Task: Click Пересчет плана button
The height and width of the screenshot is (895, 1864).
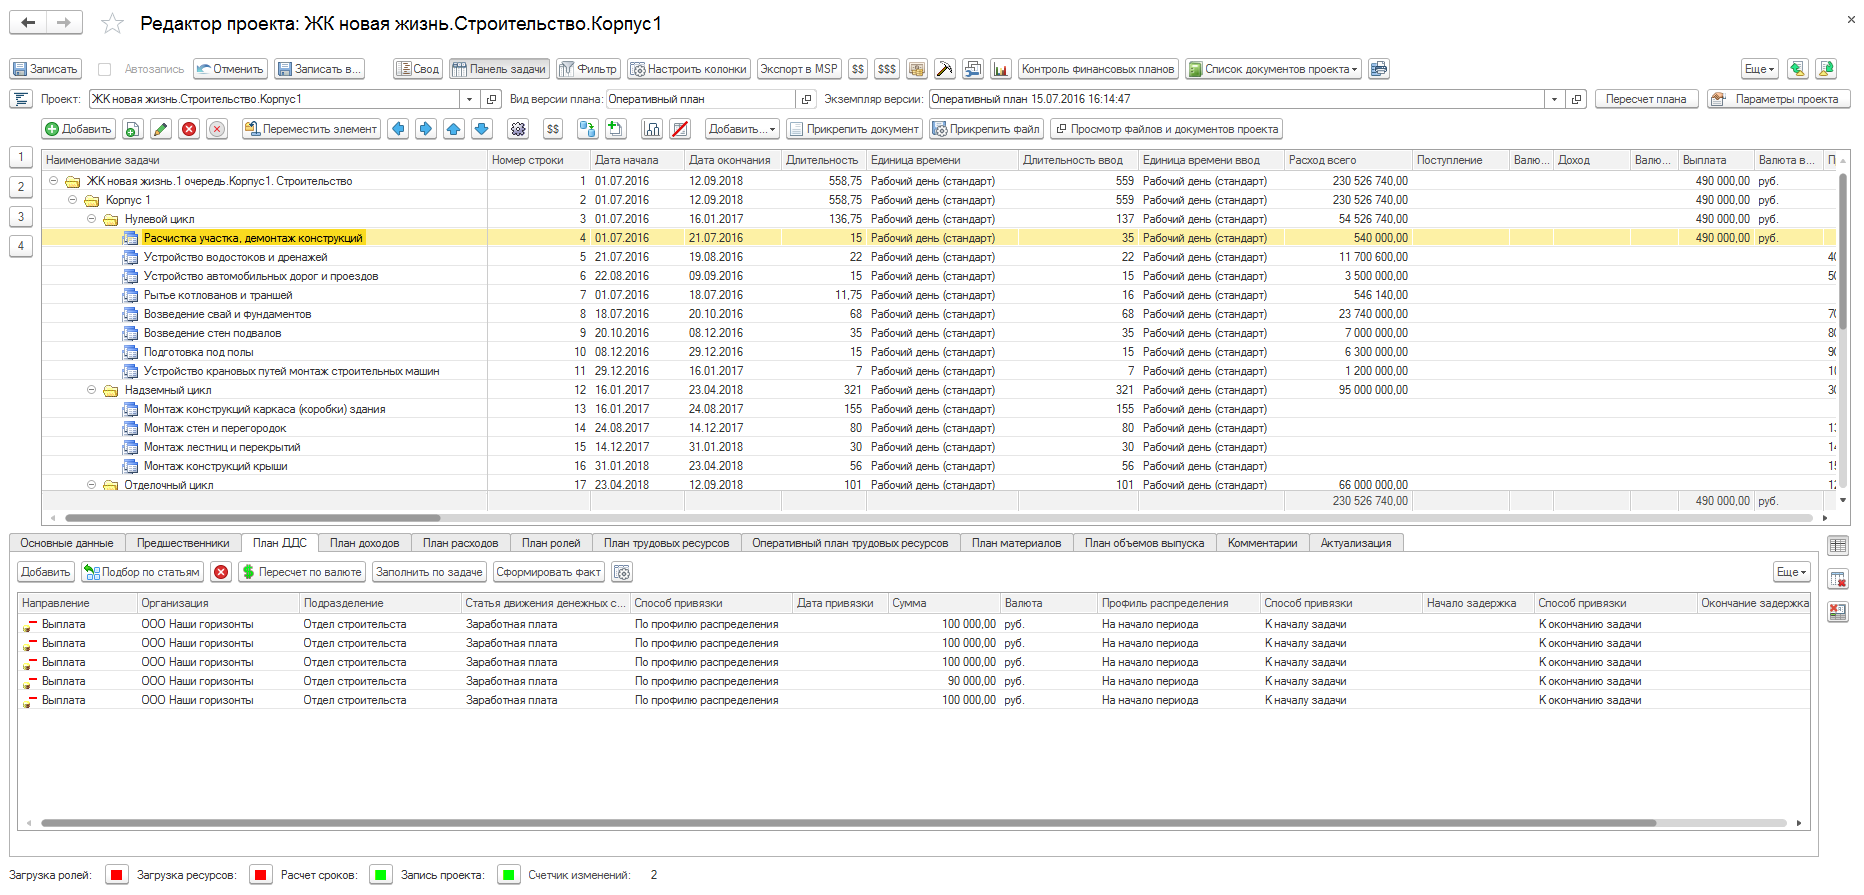Action: [1646, 99]
